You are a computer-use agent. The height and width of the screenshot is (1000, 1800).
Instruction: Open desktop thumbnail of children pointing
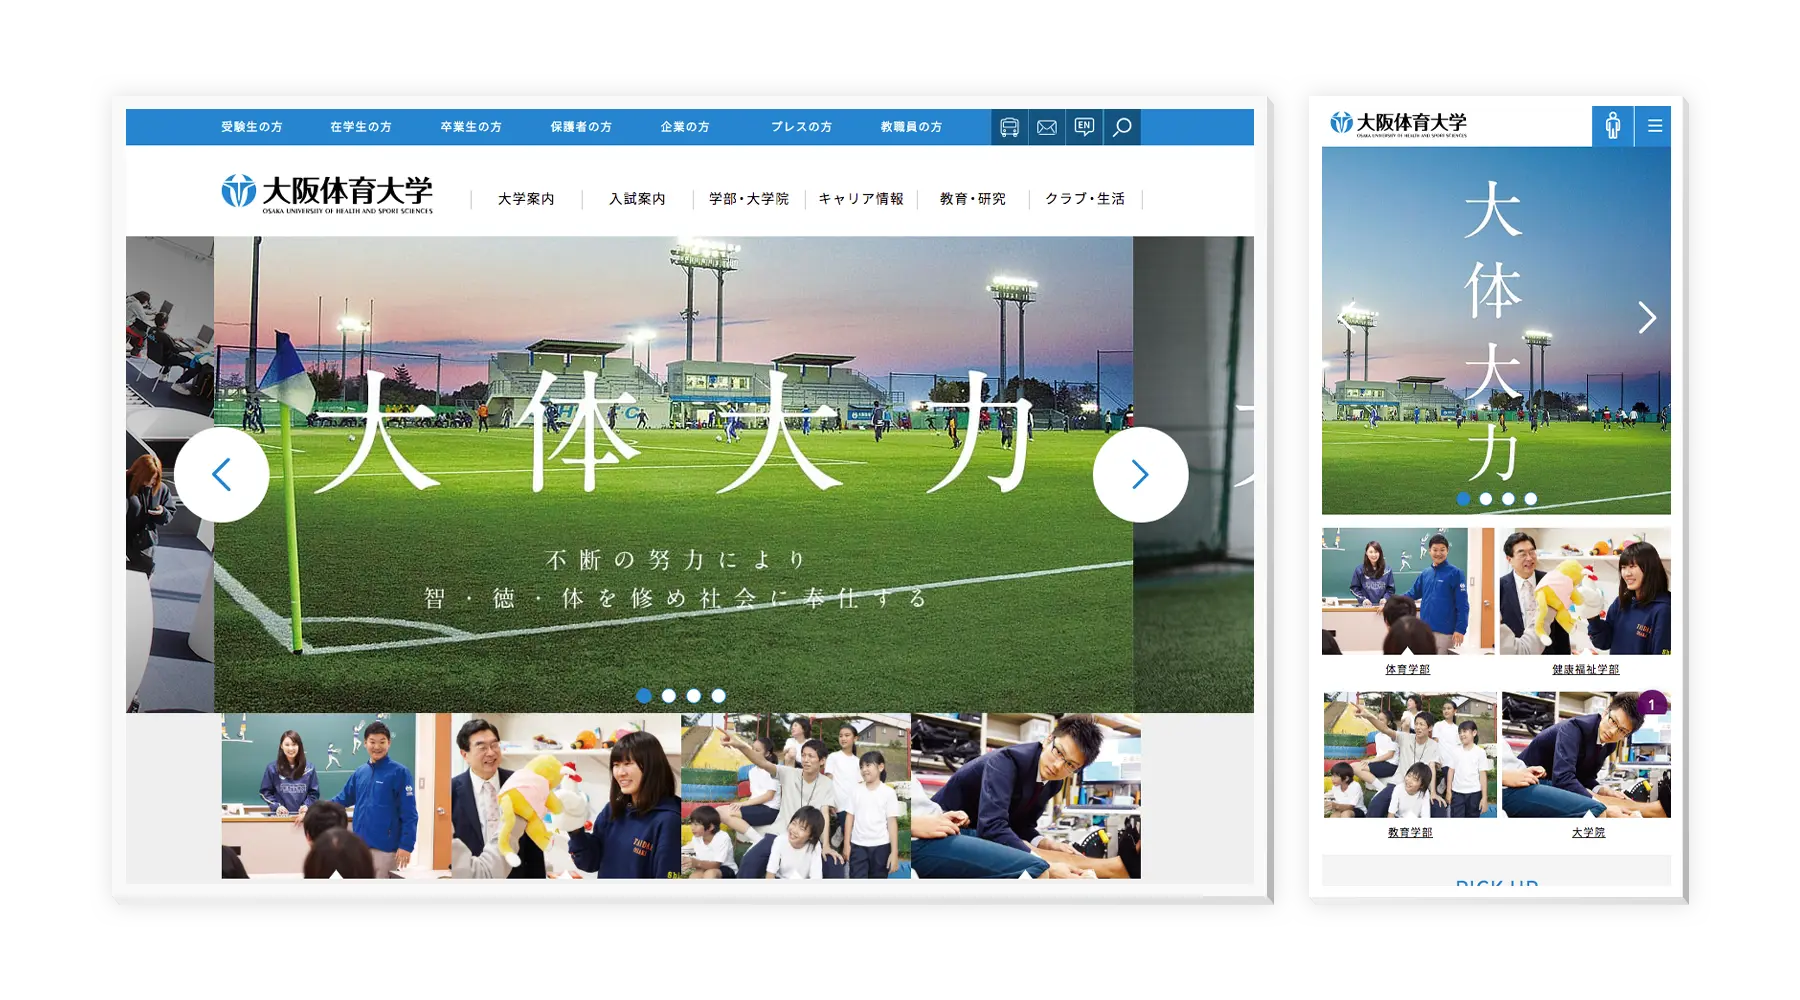click(796, 796)
